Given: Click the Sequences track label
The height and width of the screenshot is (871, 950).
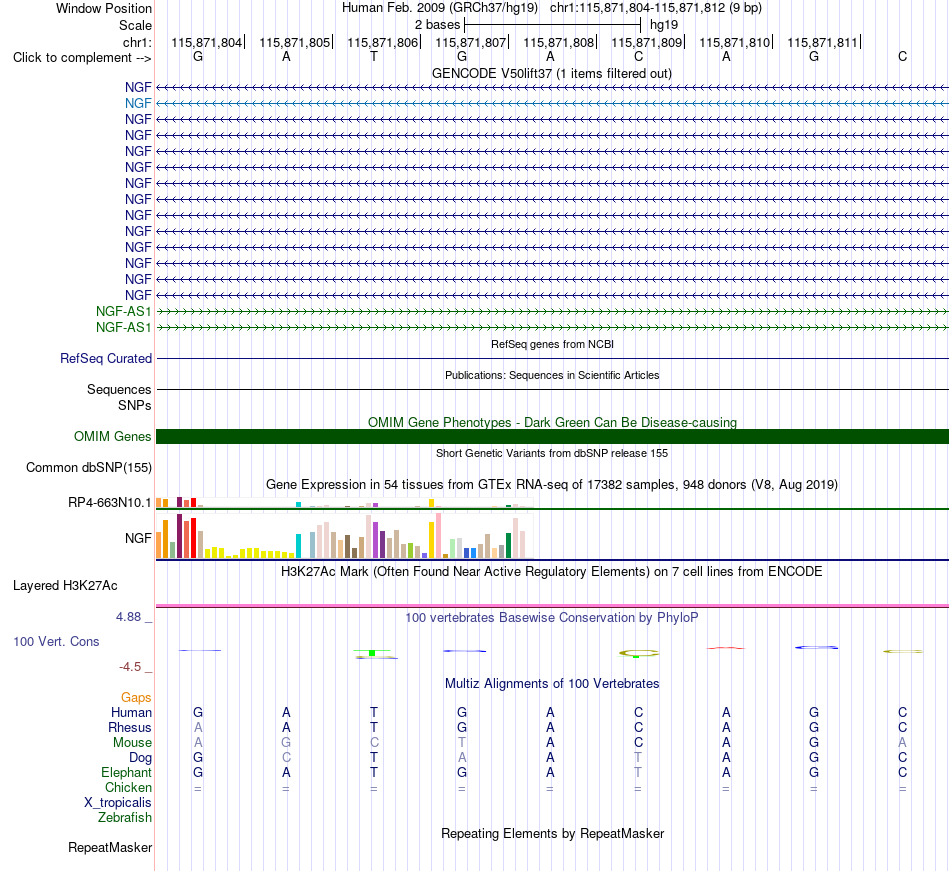Looking at the screenshot, I should [119, 389].
